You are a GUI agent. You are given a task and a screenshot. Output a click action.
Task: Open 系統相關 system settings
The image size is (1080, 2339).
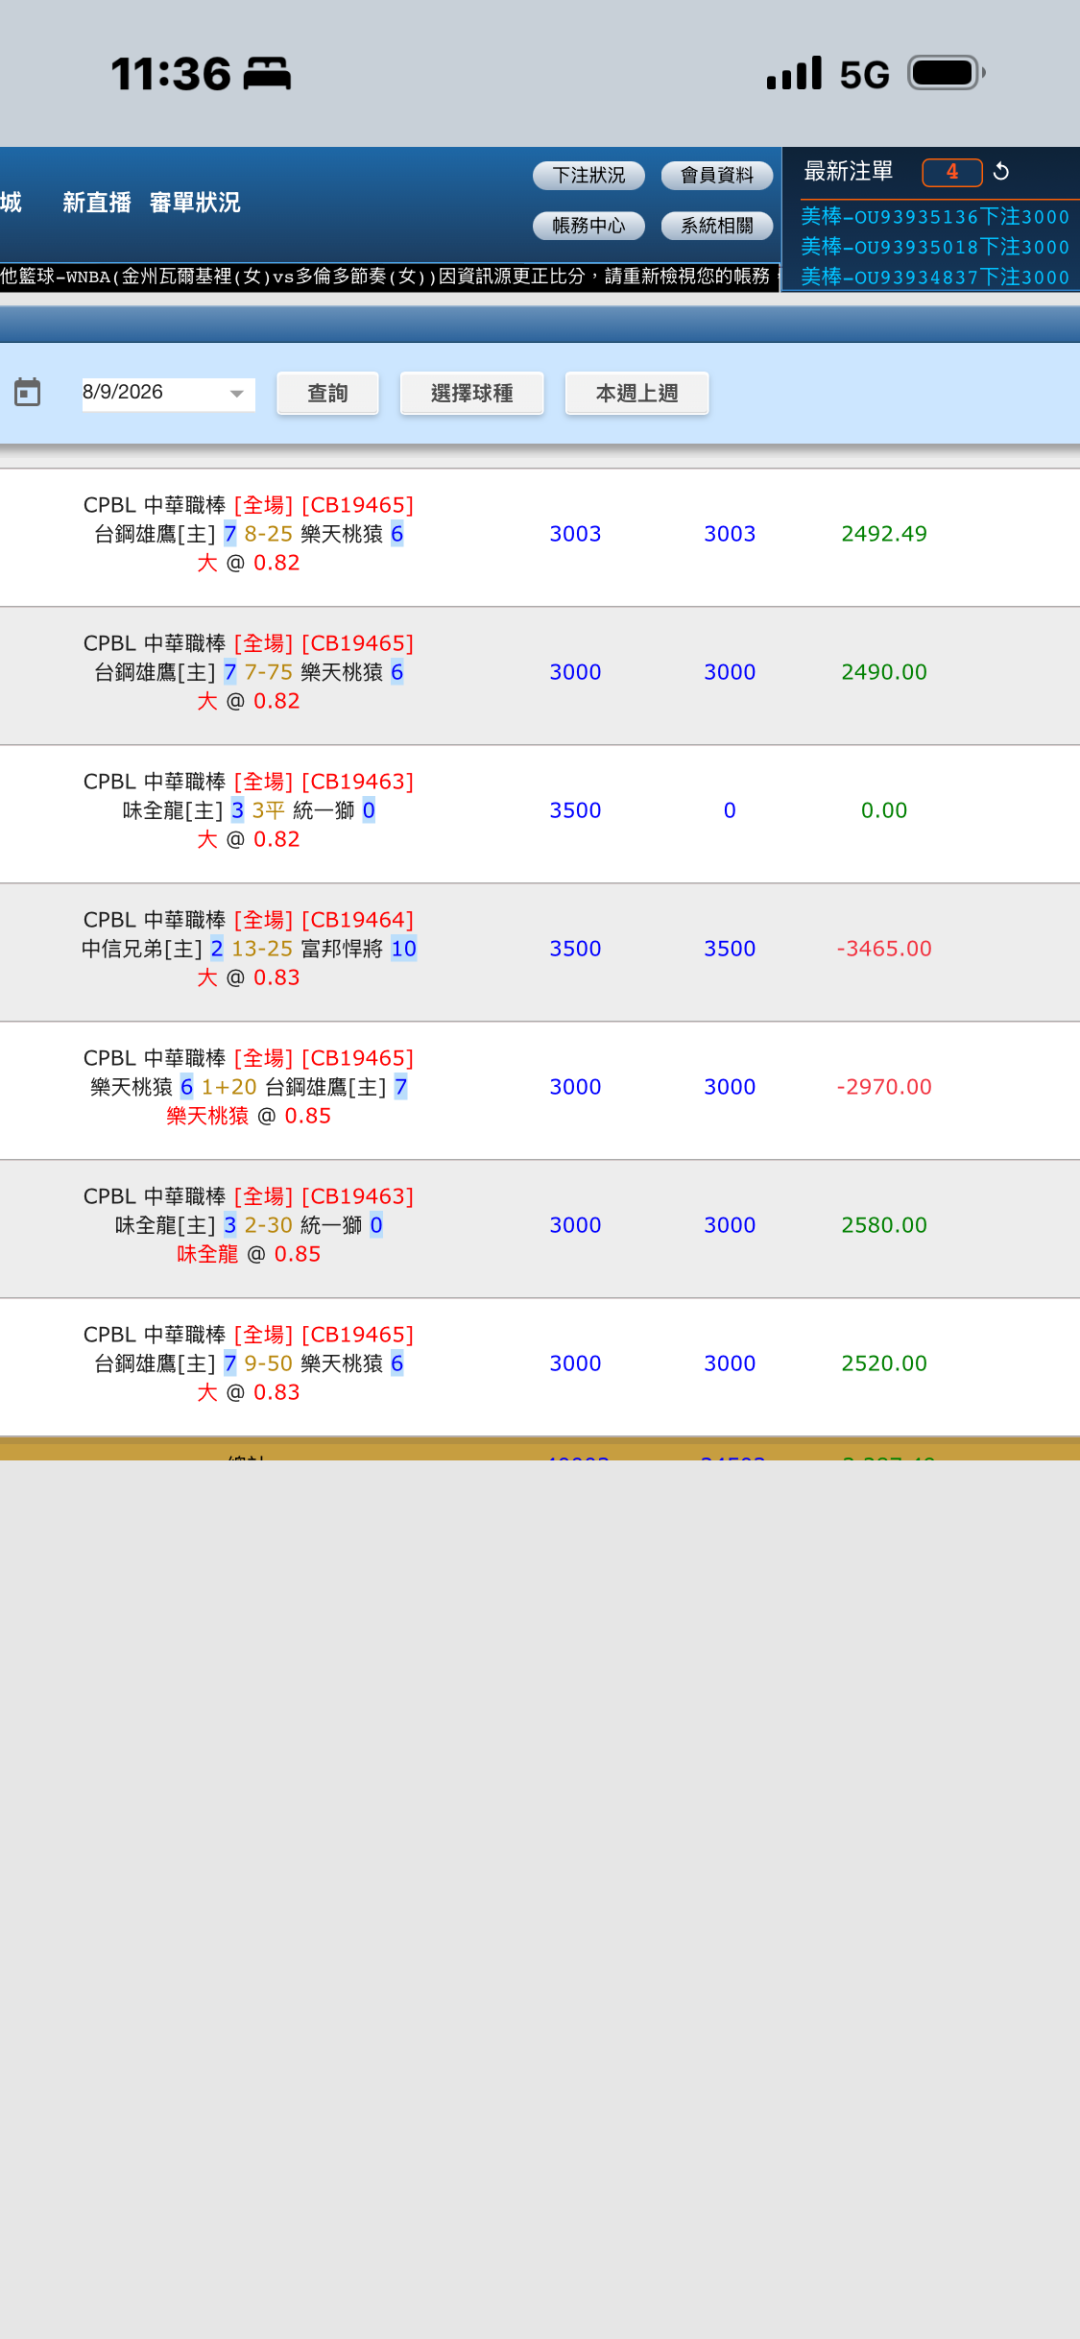[x=717, y=226]
